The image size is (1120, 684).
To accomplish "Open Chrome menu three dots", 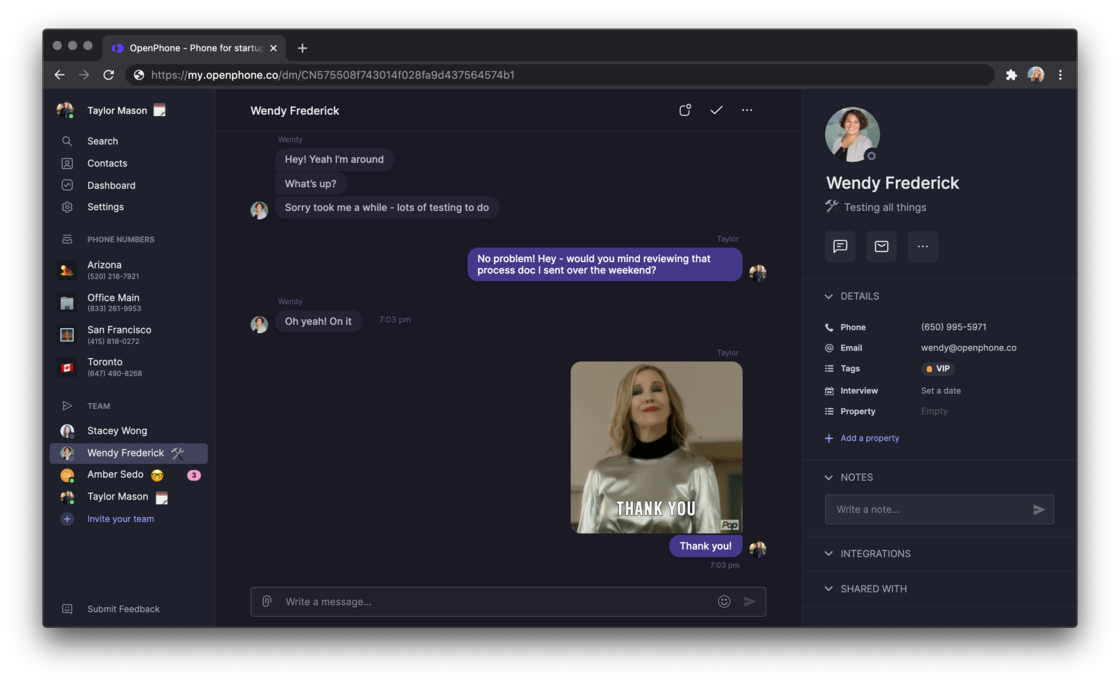I will click(x=1060, y=75).
